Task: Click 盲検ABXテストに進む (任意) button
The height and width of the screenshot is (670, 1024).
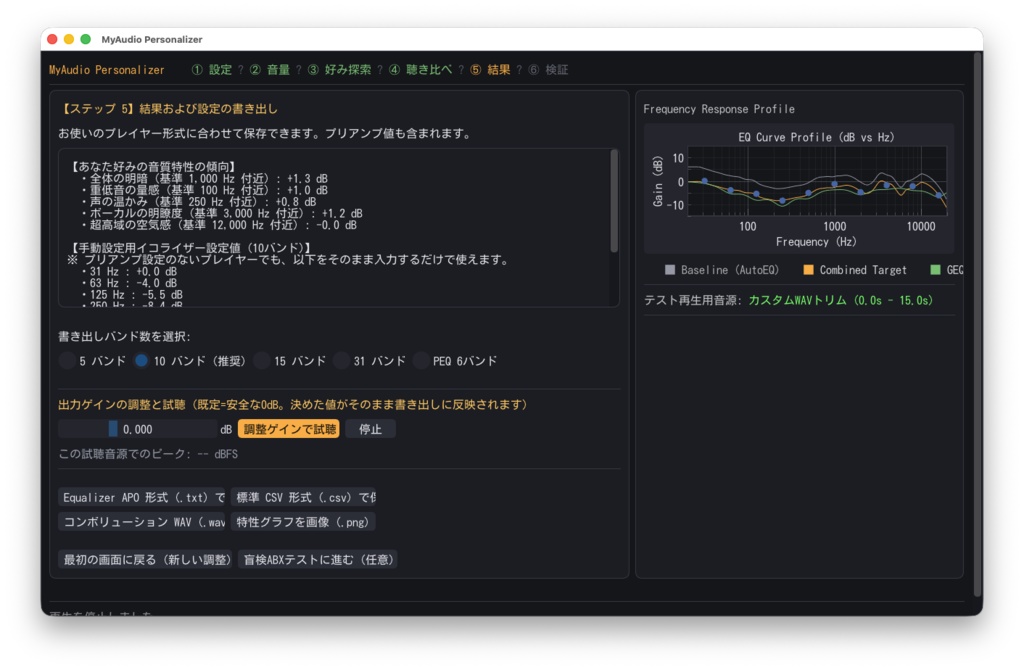Action: pos(318,560)
